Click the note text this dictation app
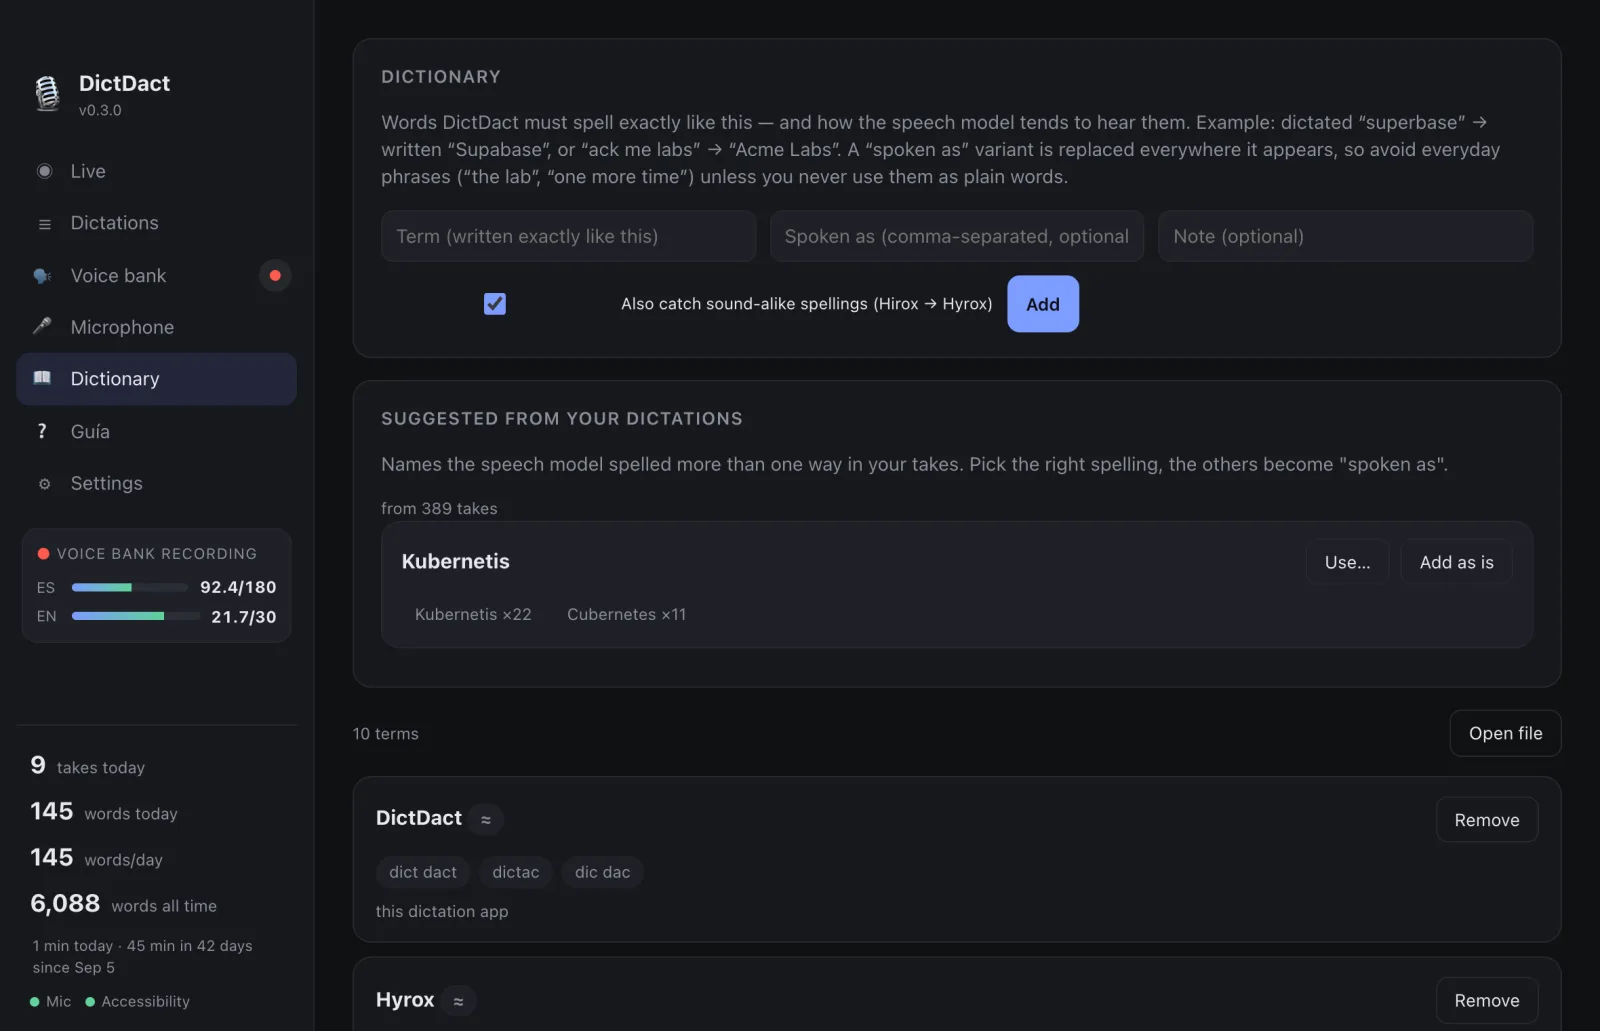This screenshot has width=1600, height=1031. 442,911
